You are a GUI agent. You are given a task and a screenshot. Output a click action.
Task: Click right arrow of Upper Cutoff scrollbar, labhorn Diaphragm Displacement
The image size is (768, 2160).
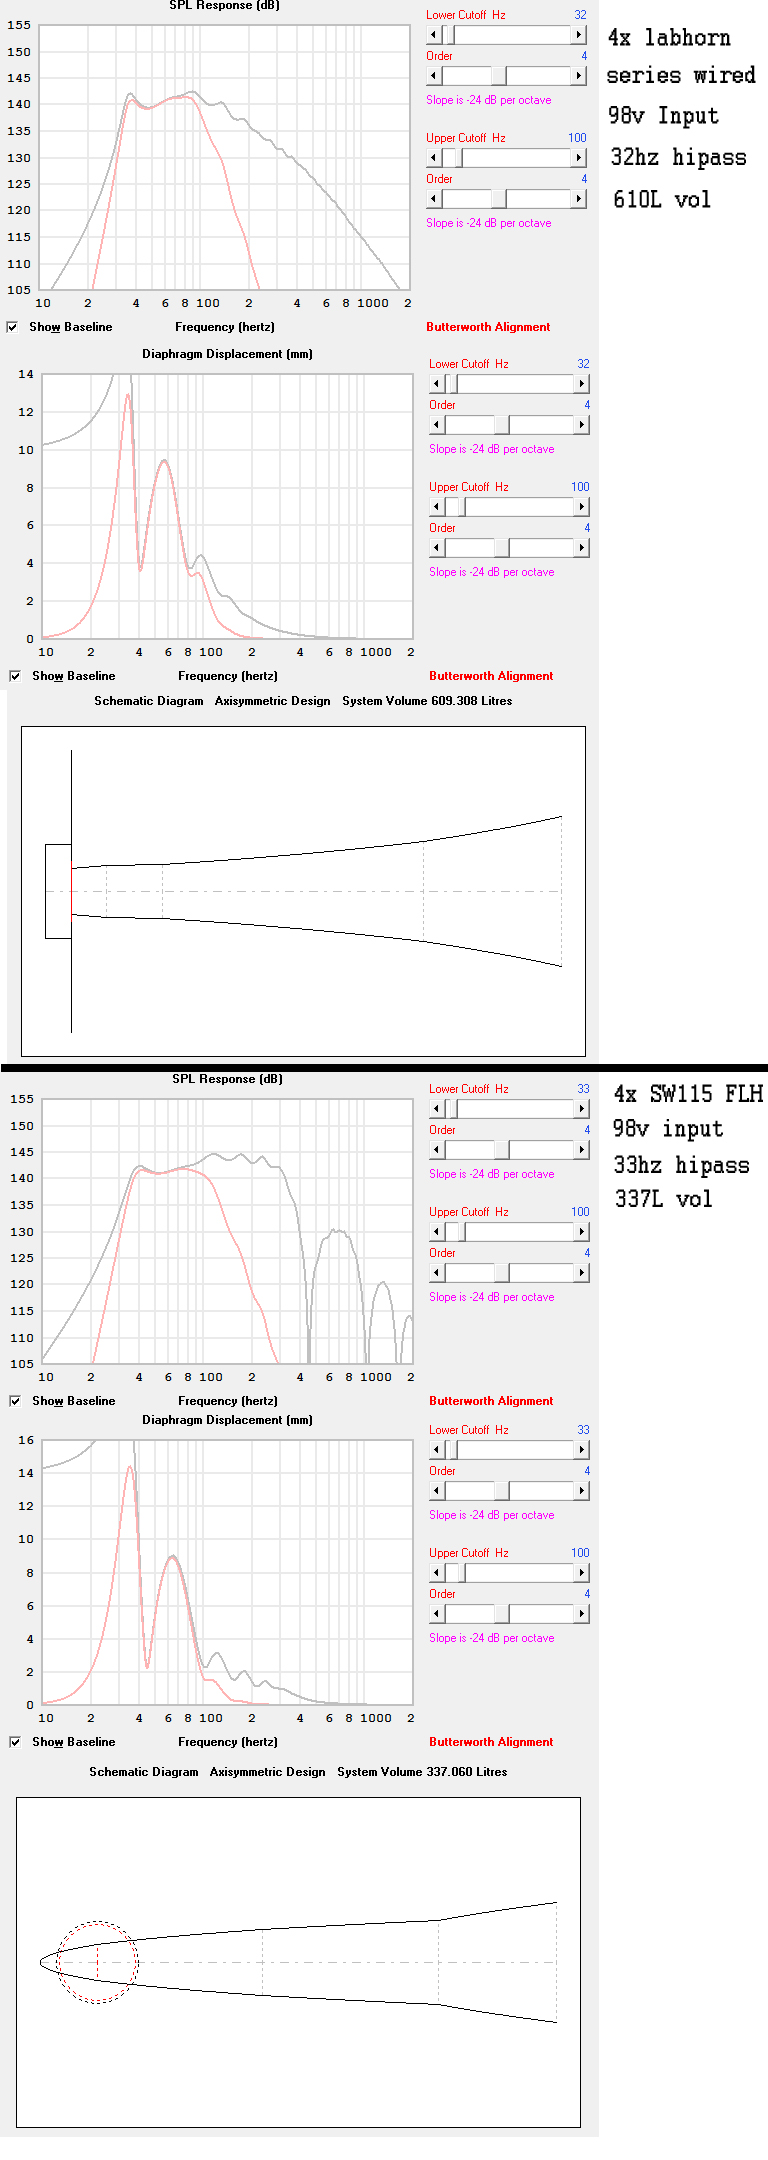582,507
